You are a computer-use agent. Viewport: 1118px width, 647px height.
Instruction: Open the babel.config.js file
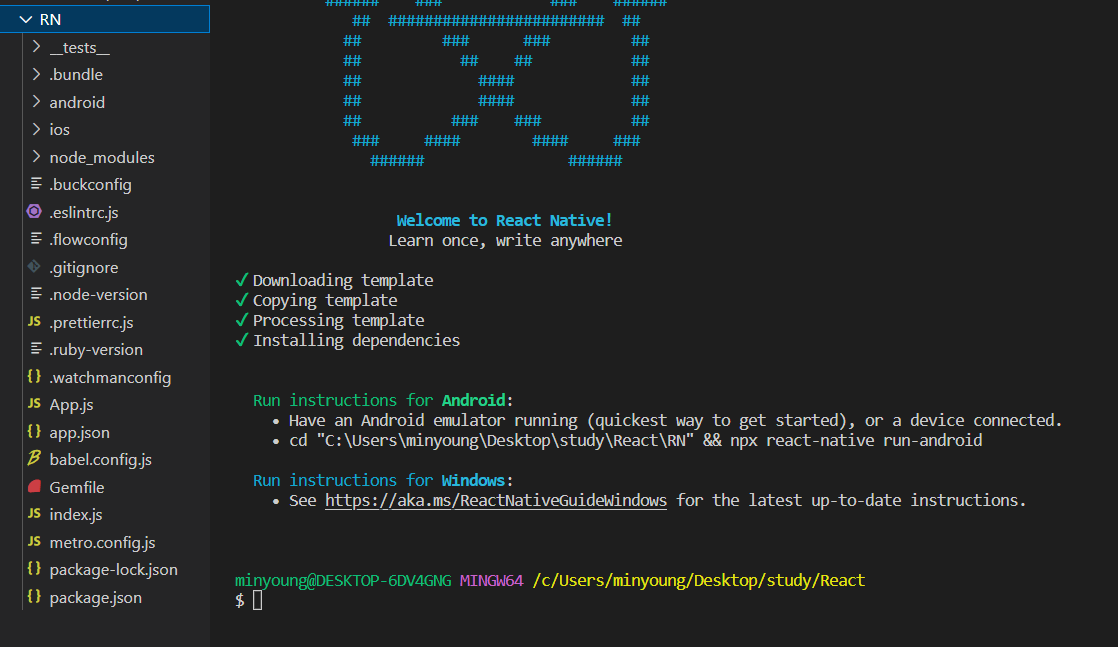coord(101,460)
